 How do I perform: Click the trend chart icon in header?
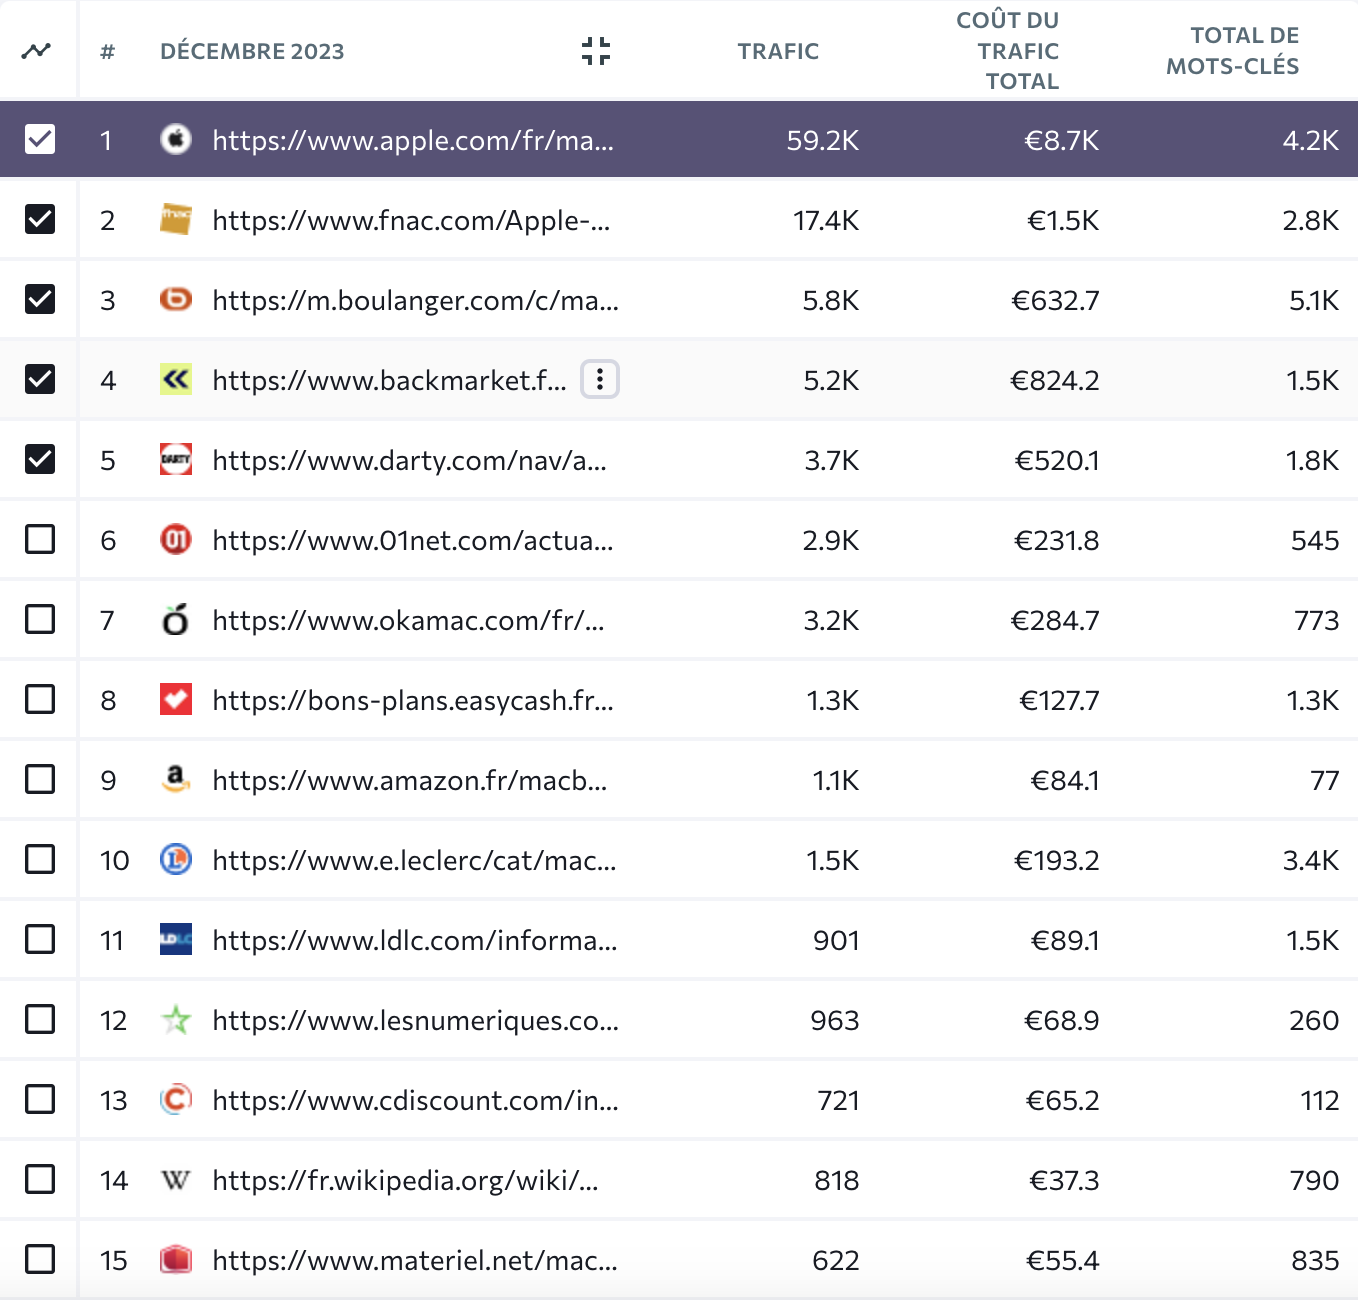37,50
